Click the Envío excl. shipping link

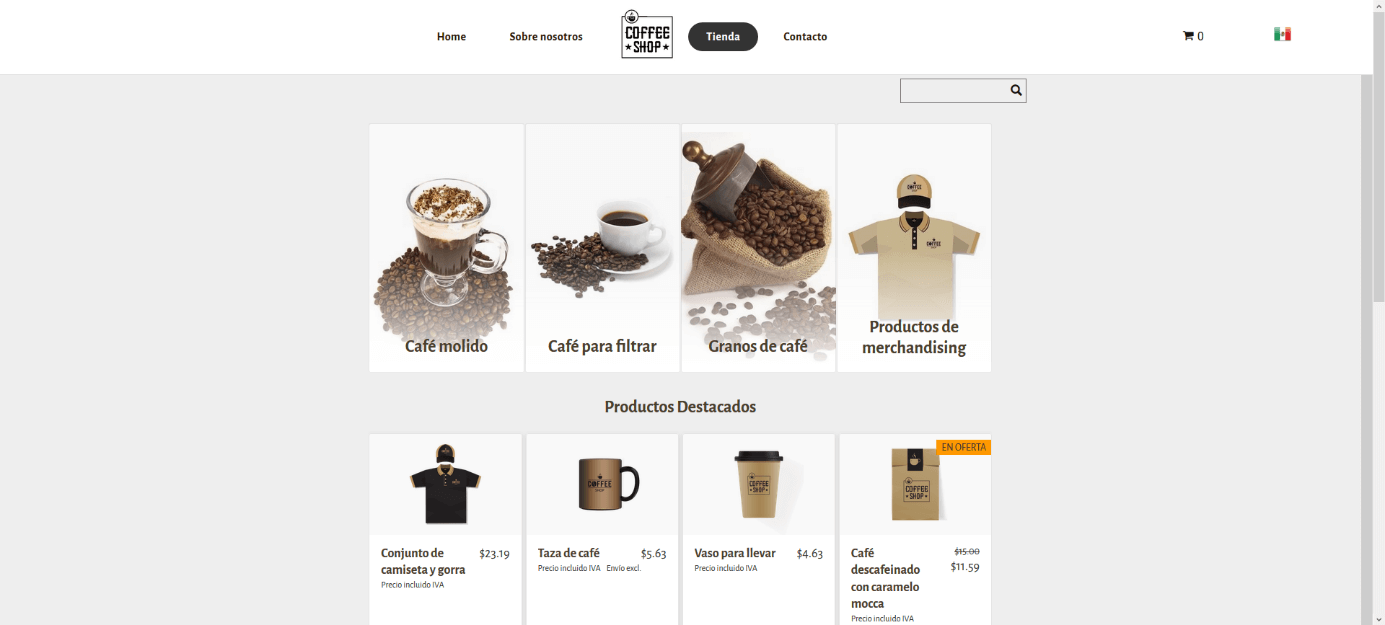pos(623,568)
